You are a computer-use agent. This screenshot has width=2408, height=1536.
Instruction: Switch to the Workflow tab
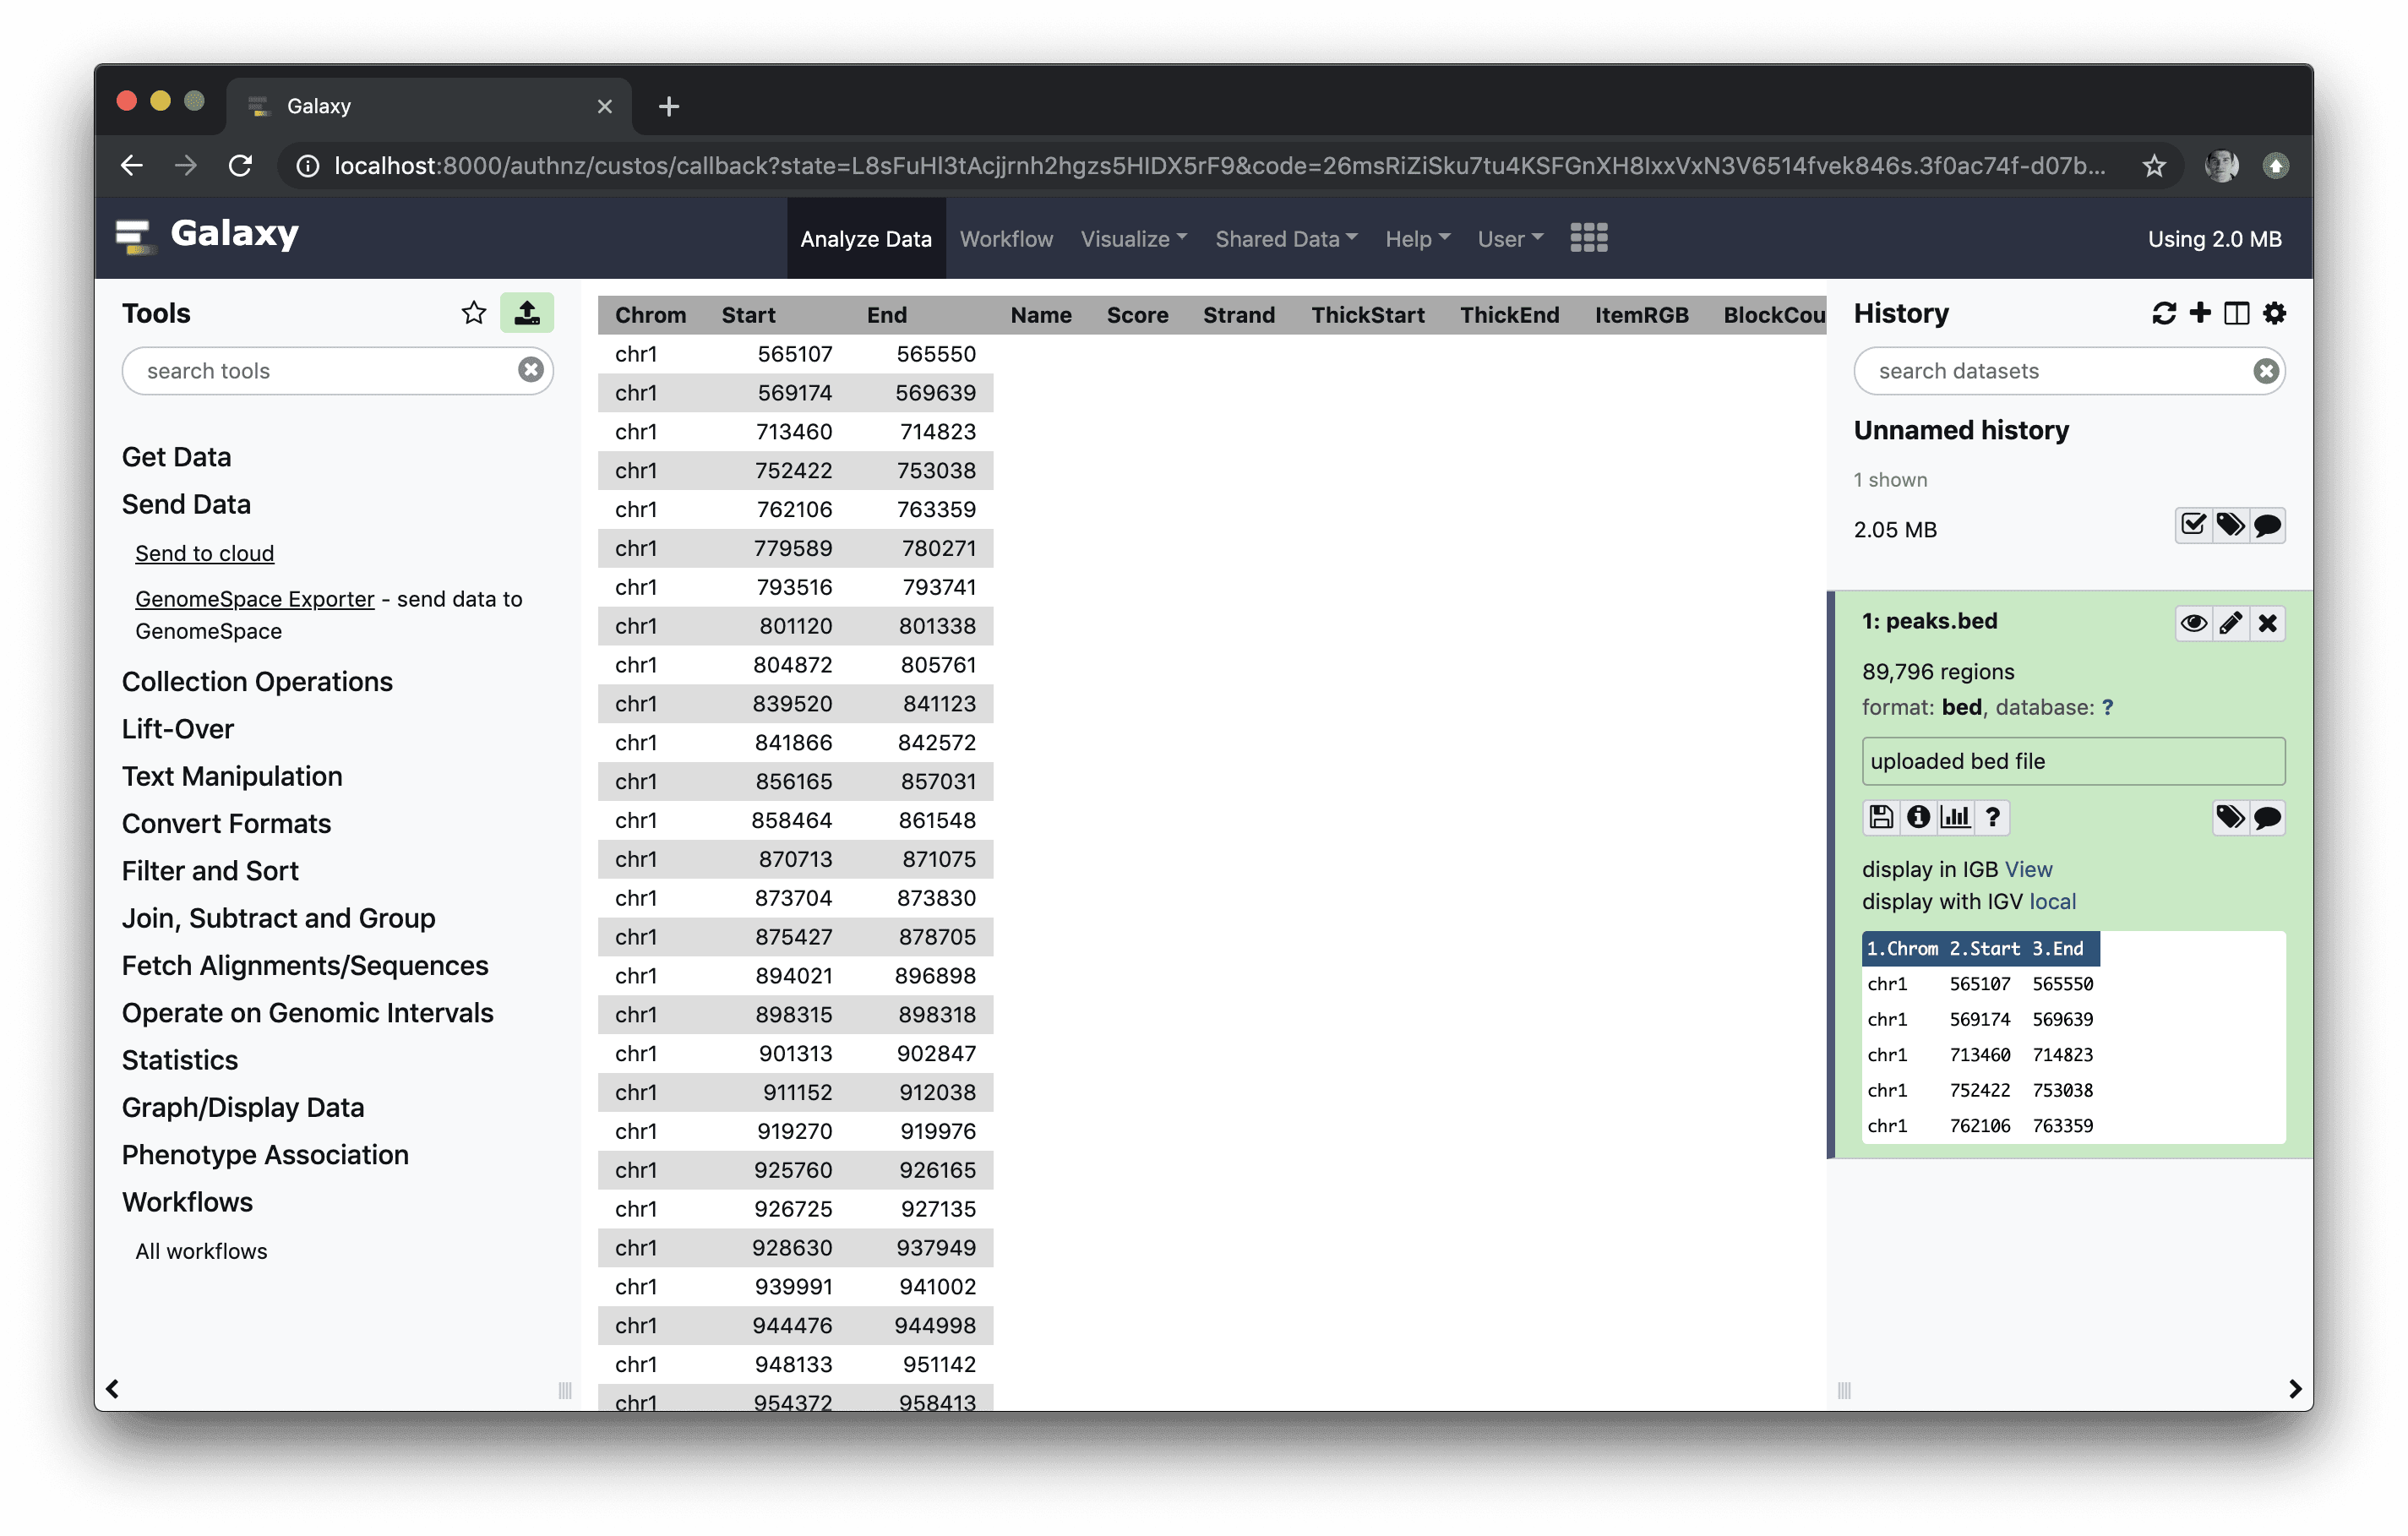point(1006,239)
